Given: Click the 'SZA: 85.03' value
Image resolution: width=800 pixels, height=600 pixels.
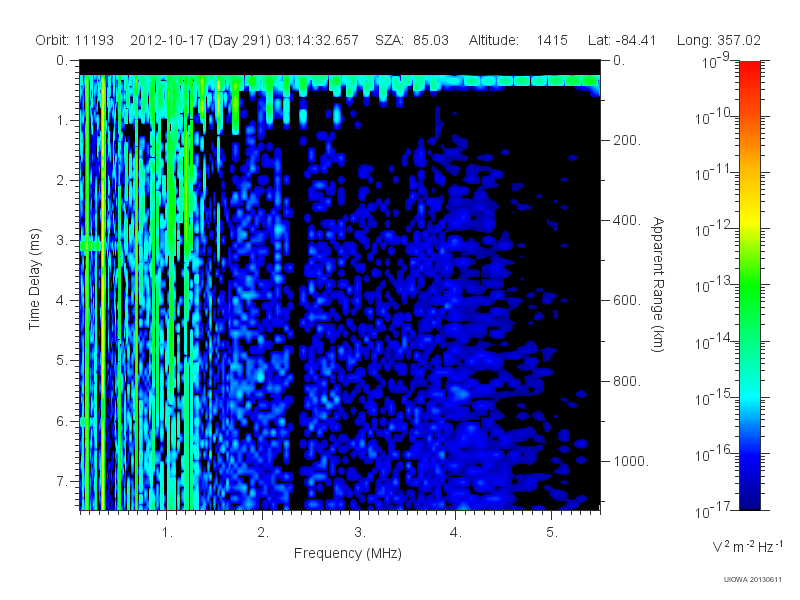Looking at the screenshot, I should [412, 40].
